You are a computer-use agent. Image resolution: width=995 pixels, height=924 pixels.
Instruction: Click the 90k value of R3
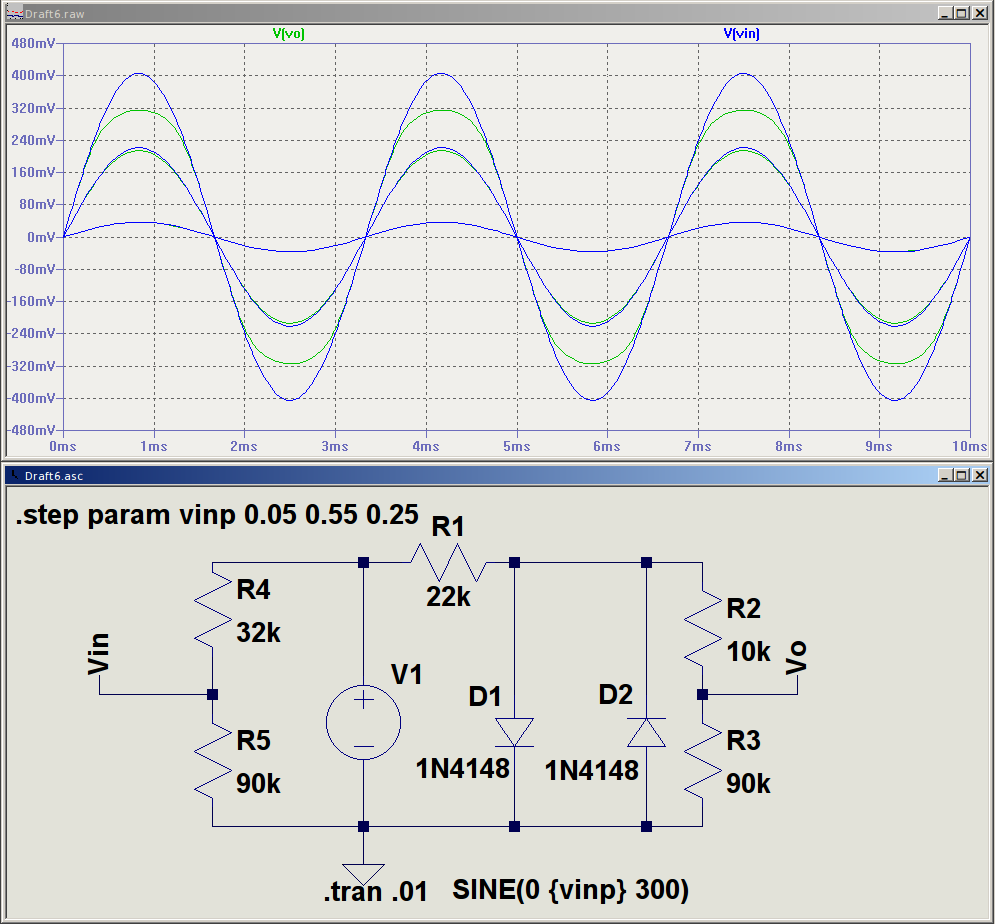pos(748,784)
